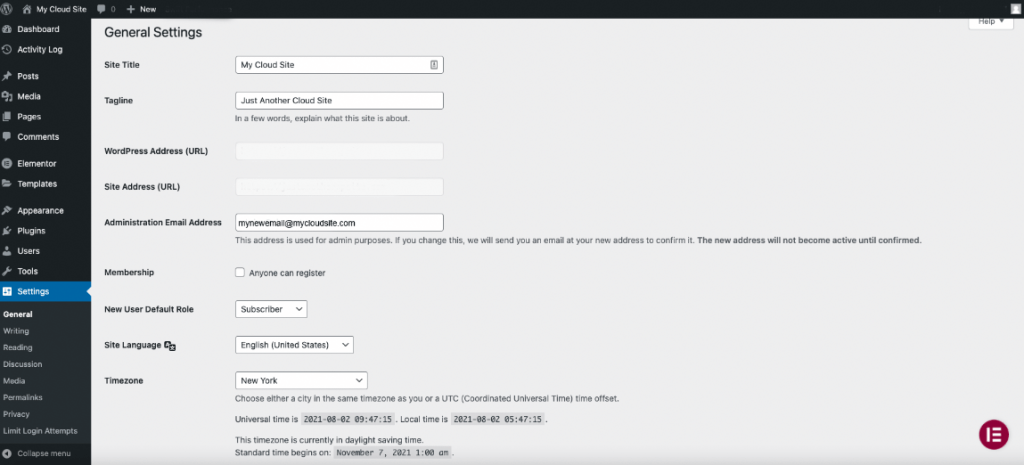Click the Posts pushpin icon
The width and height of the screenshot is (1024, 465).
pyautogui.click(x=7, y=76)
